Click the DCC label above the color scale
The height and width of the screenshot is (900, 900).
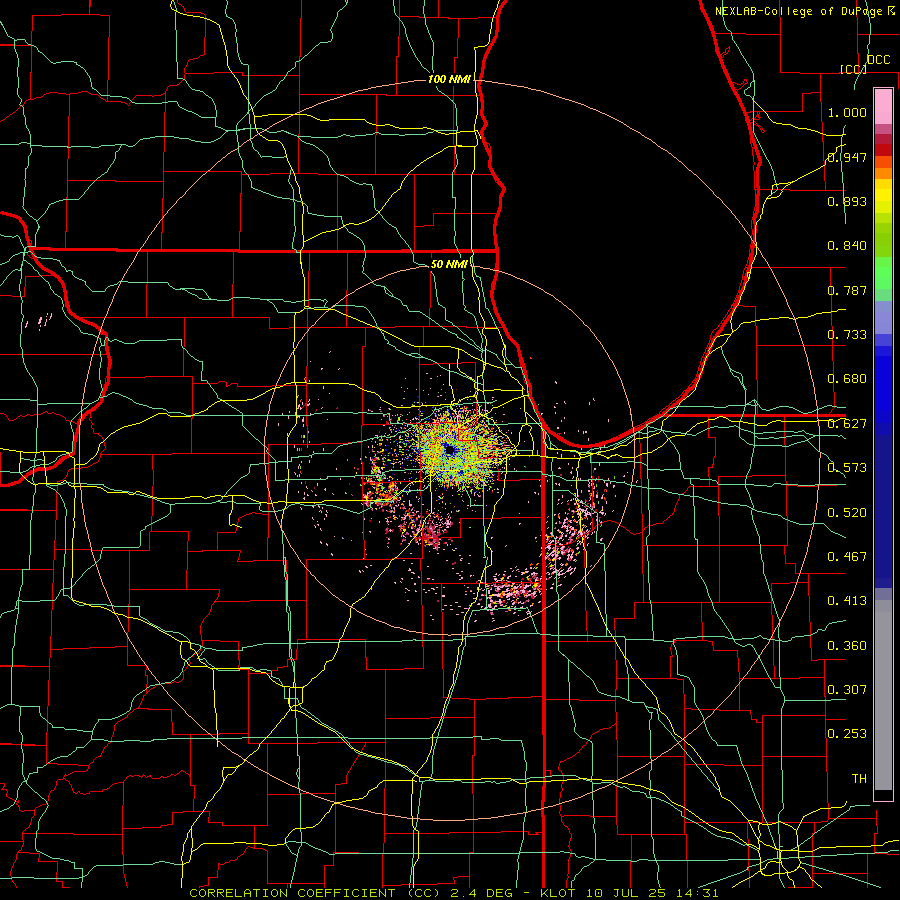(878, 59)
